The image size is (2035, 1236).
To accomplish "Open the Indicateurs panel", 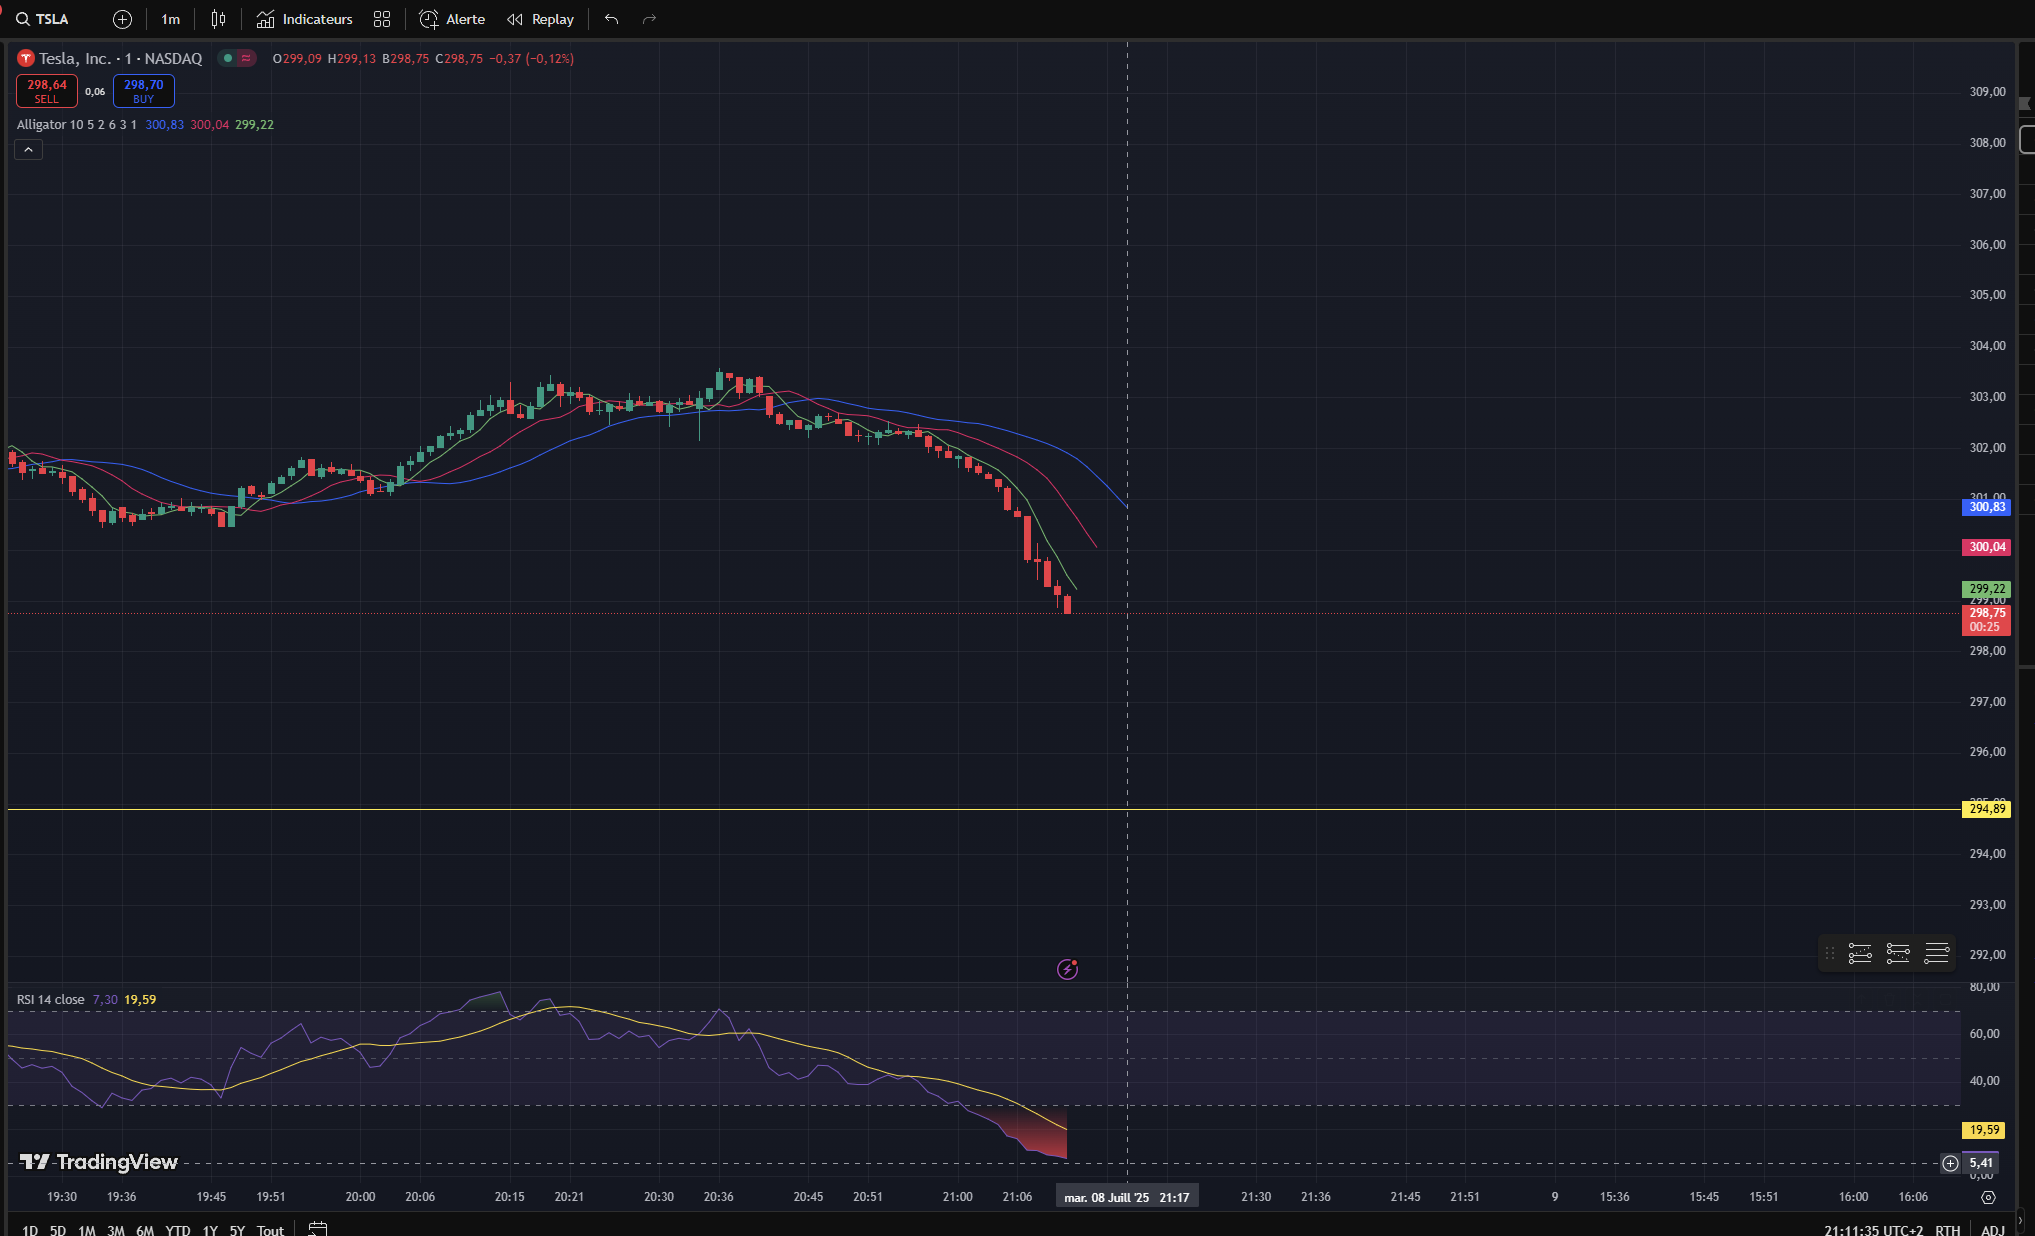I will [305, 19].
